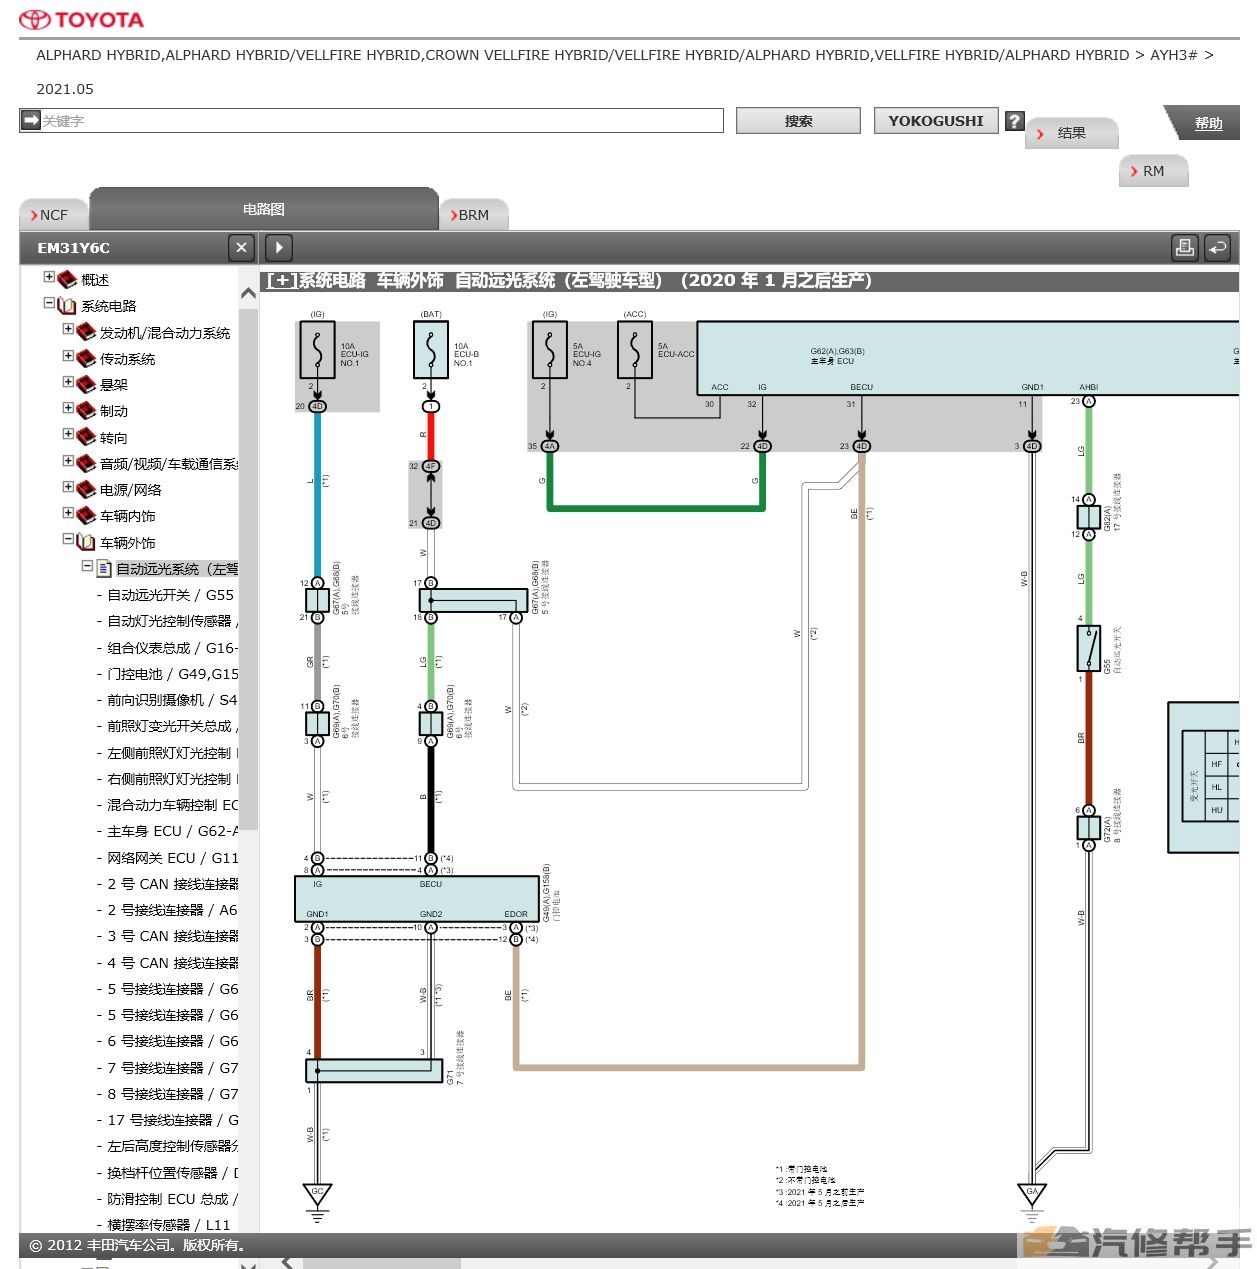Select 左后高度控制传感器 tree item
Viewport: 1257px width, 1269px height.
coord(172,1146)
